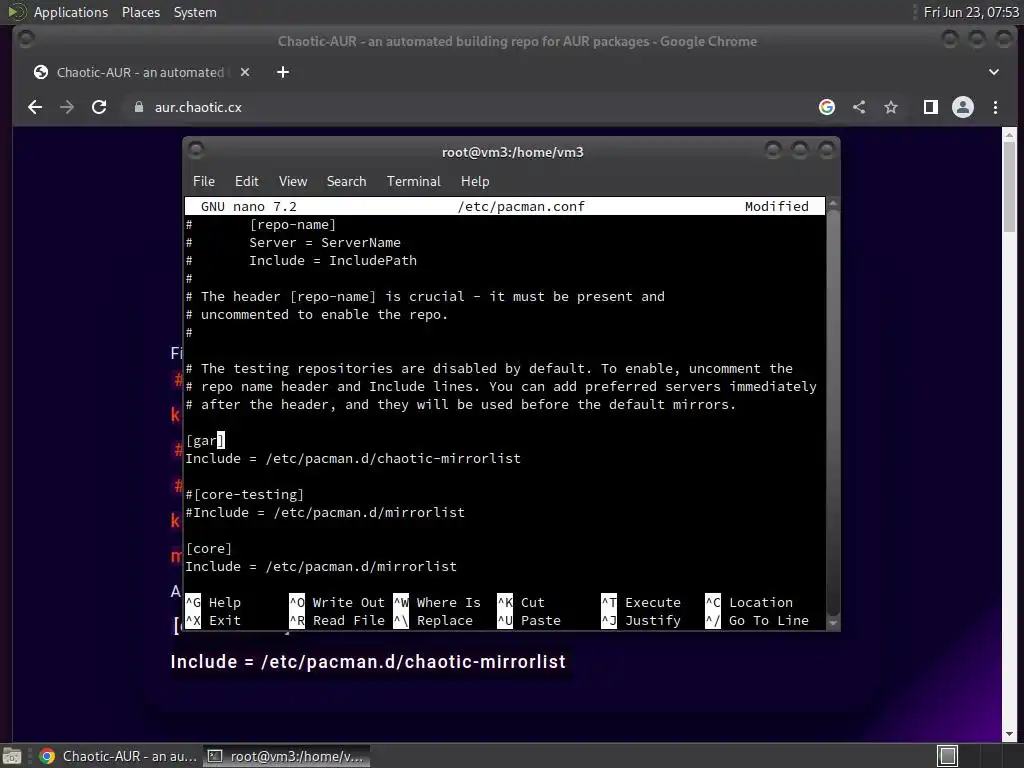
Task: Open Chrome's side panel
Action: point(931,107)
